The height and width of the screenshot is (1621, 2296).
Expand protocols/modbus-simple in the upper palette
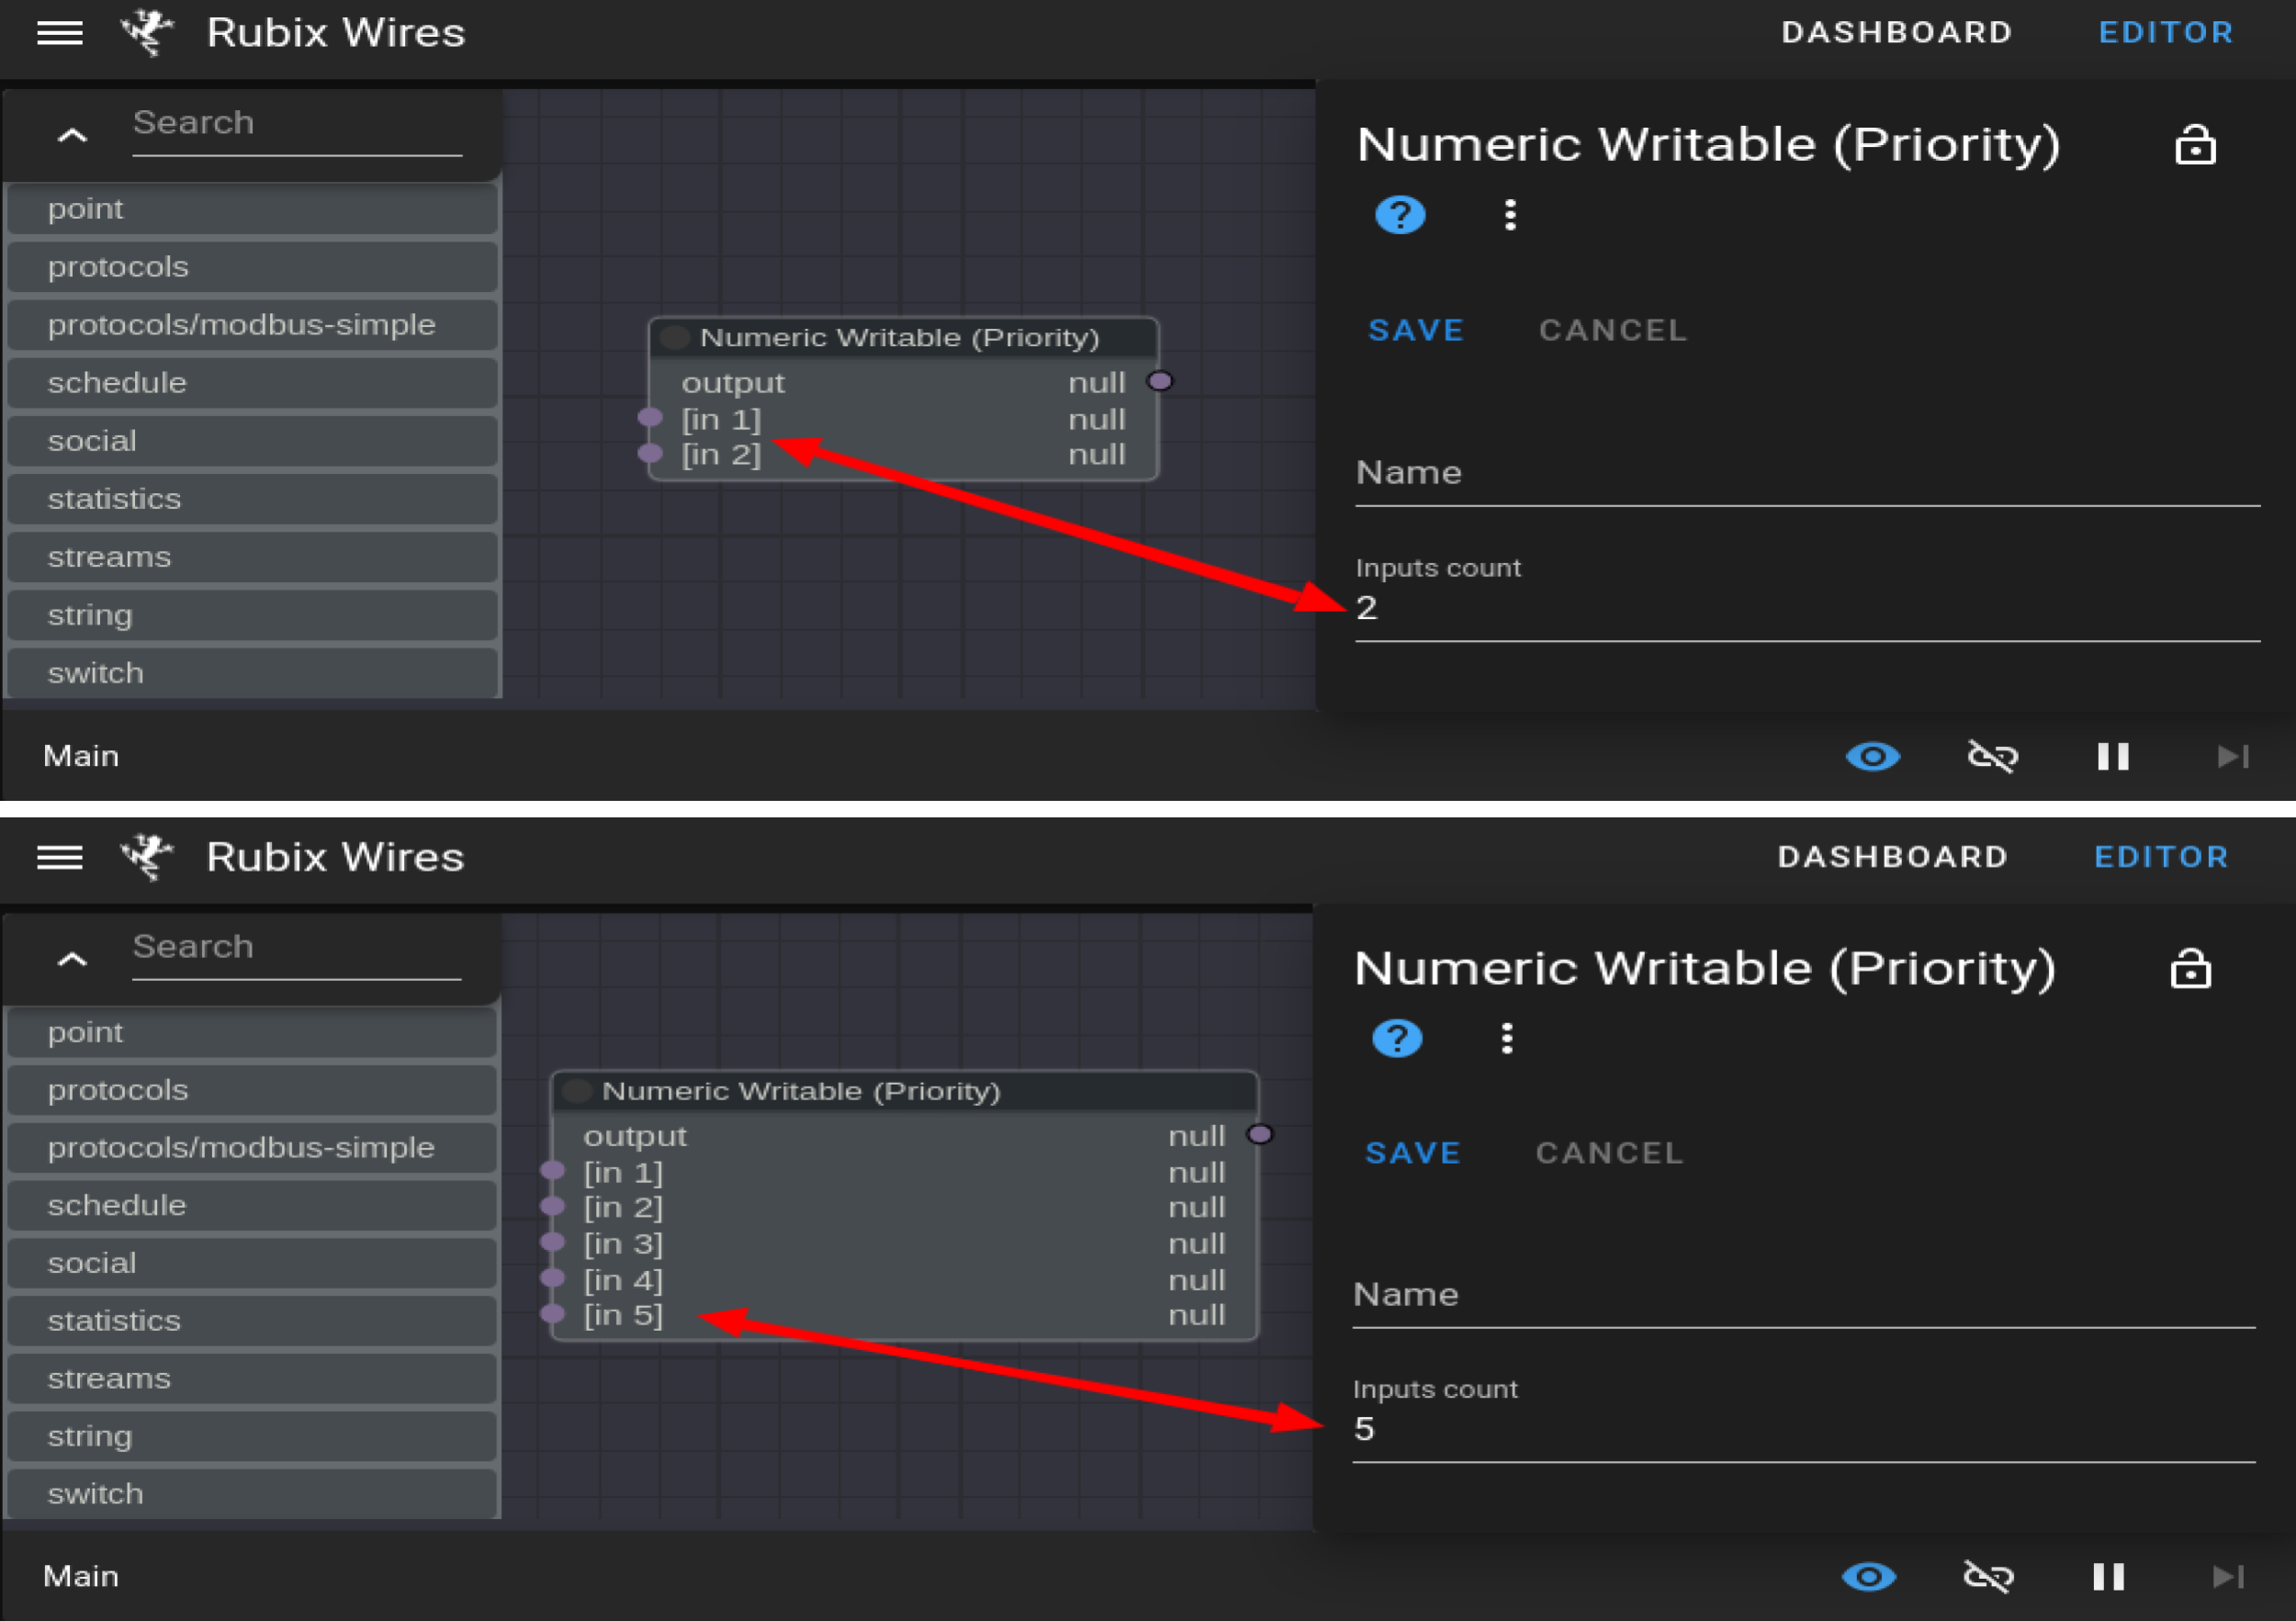(253, 325)
